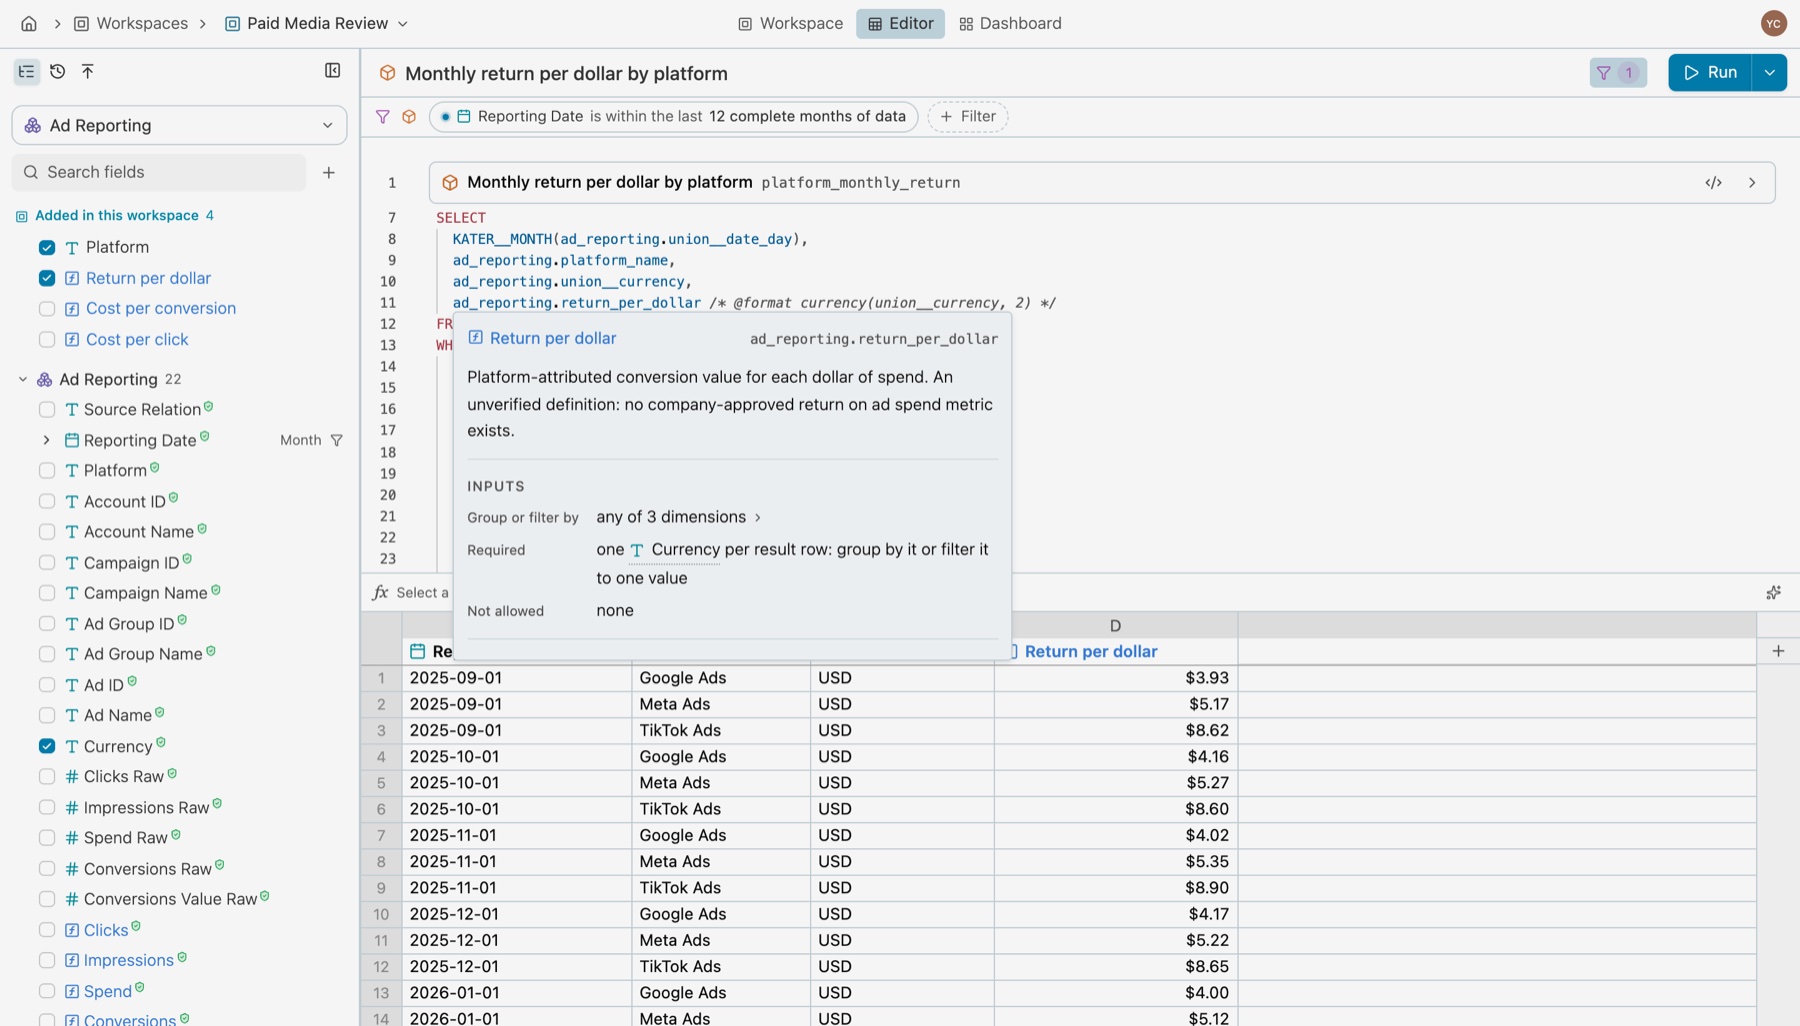Click the Search fields input

pos(160,172)
